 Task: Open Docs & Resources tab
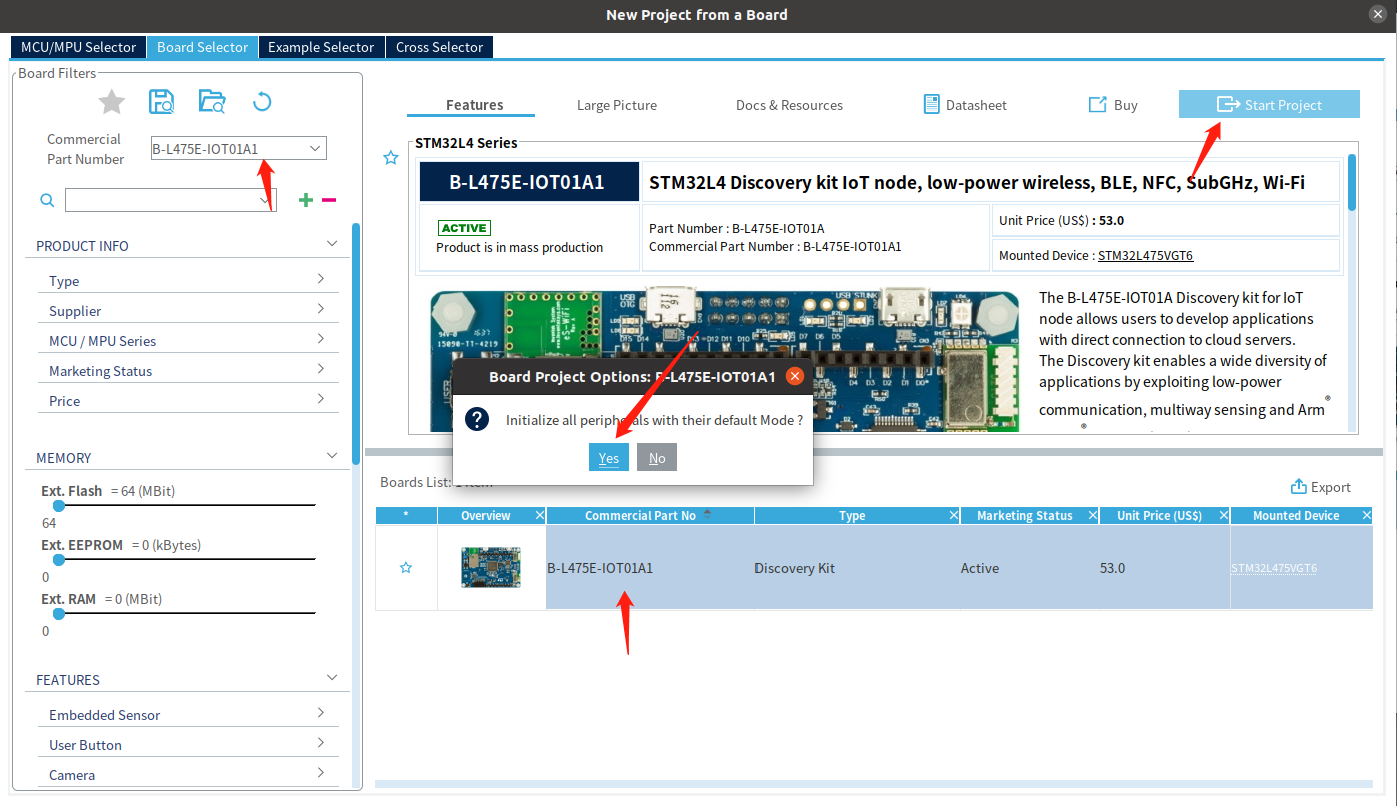789,105
